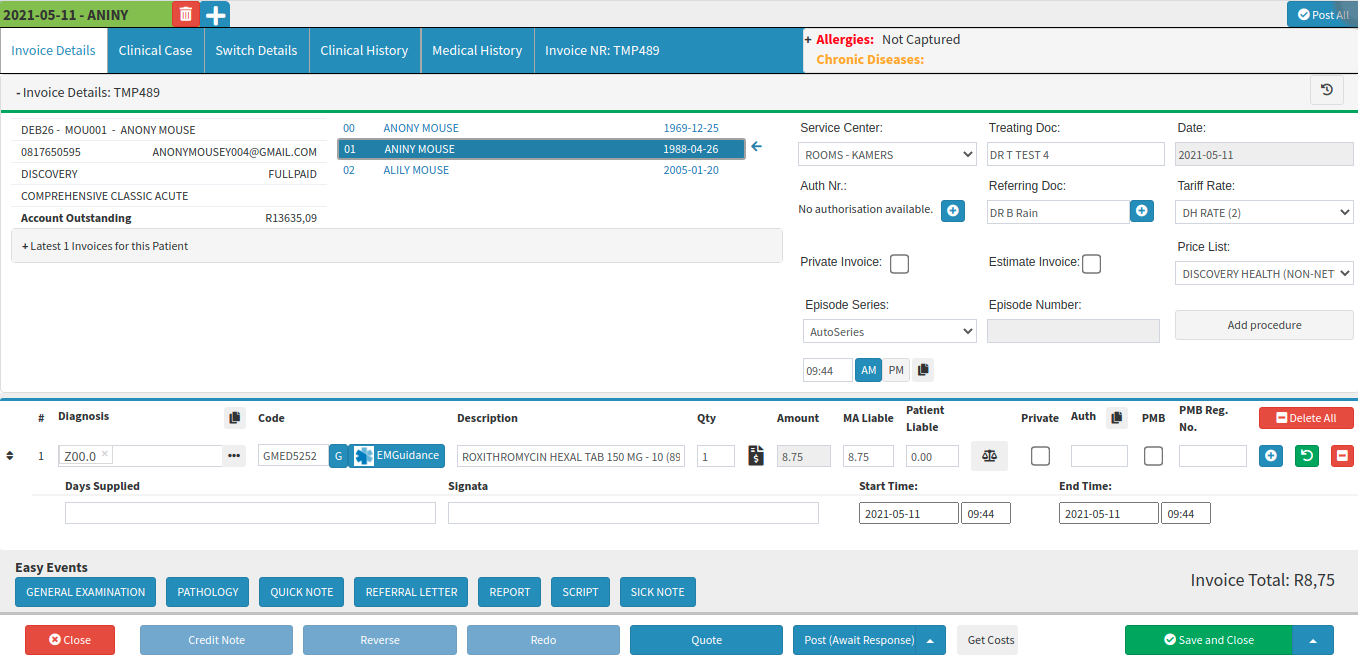The image size is (1358, 664).
Task: Switch to the Clinical Case tab
Action: [x=155, y=50]
